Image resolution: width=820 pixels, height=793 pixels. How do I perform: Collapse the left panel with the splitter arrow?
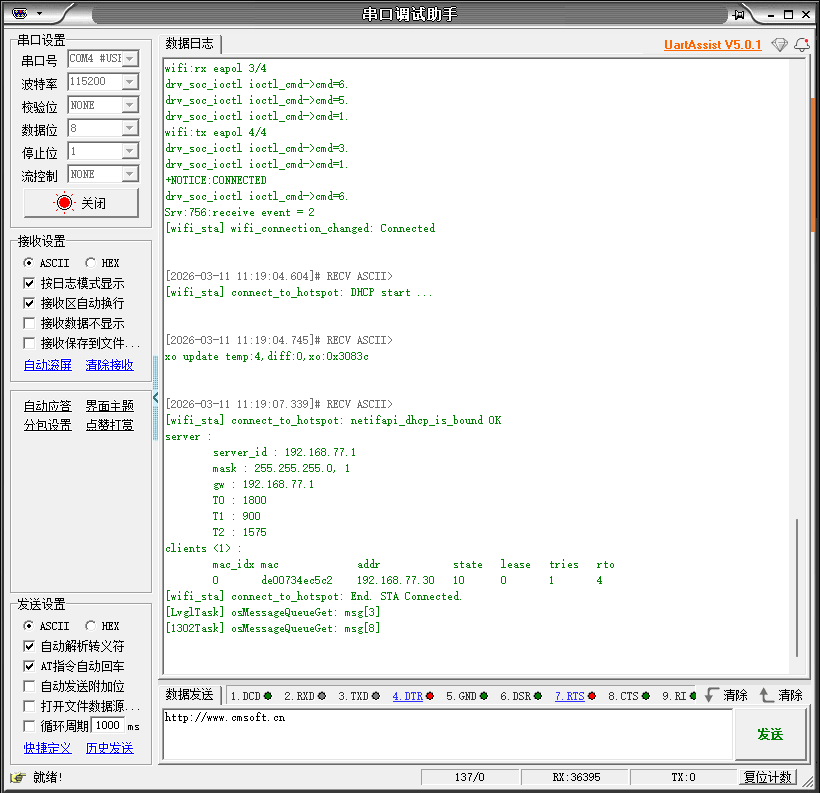tap(155, 398)
